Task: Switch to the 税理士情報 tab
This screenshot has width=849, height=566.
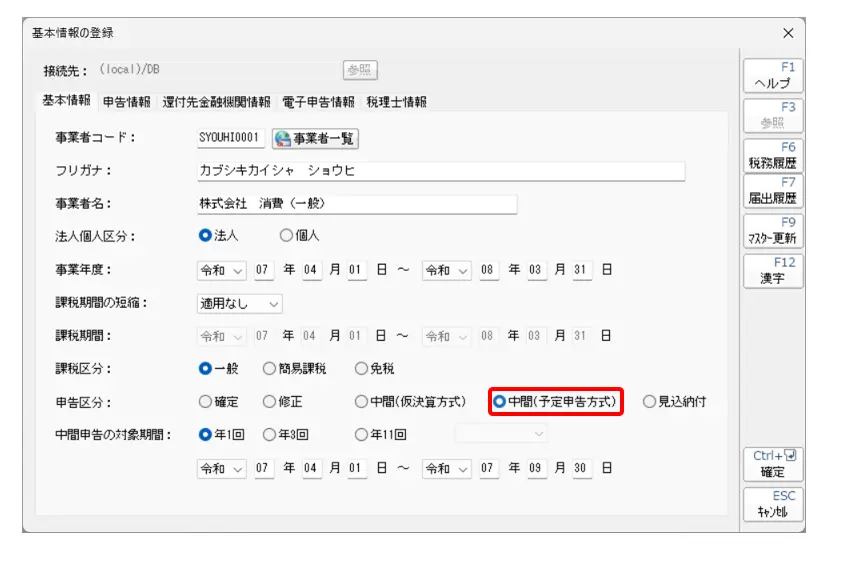Action: 396,102
